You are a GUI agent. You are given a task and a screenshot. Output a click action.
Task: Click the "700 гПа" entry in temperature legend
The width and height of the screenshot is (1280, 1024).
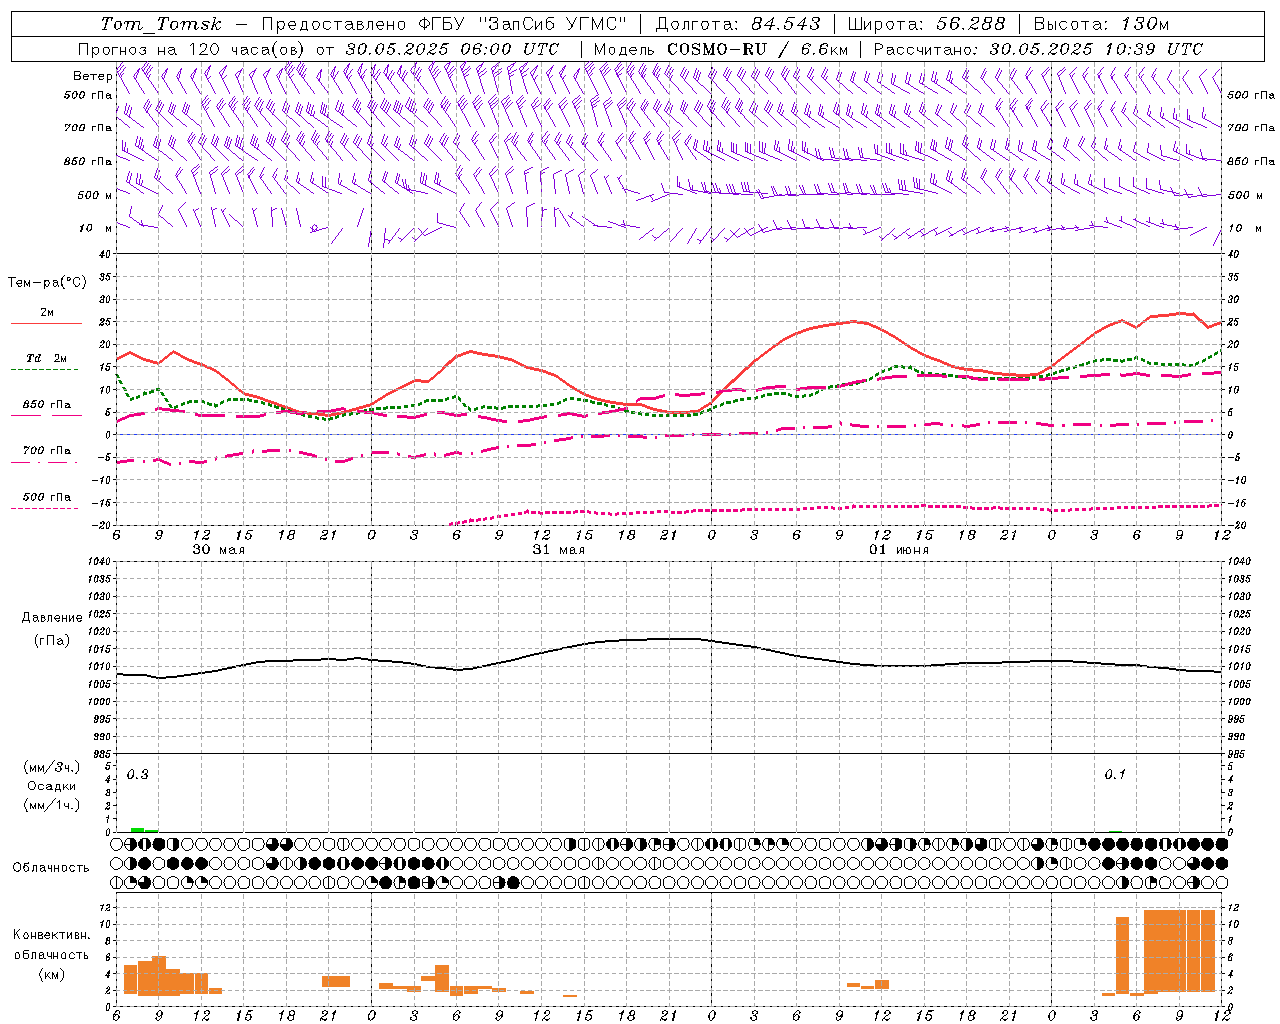[x=47, y=451]
